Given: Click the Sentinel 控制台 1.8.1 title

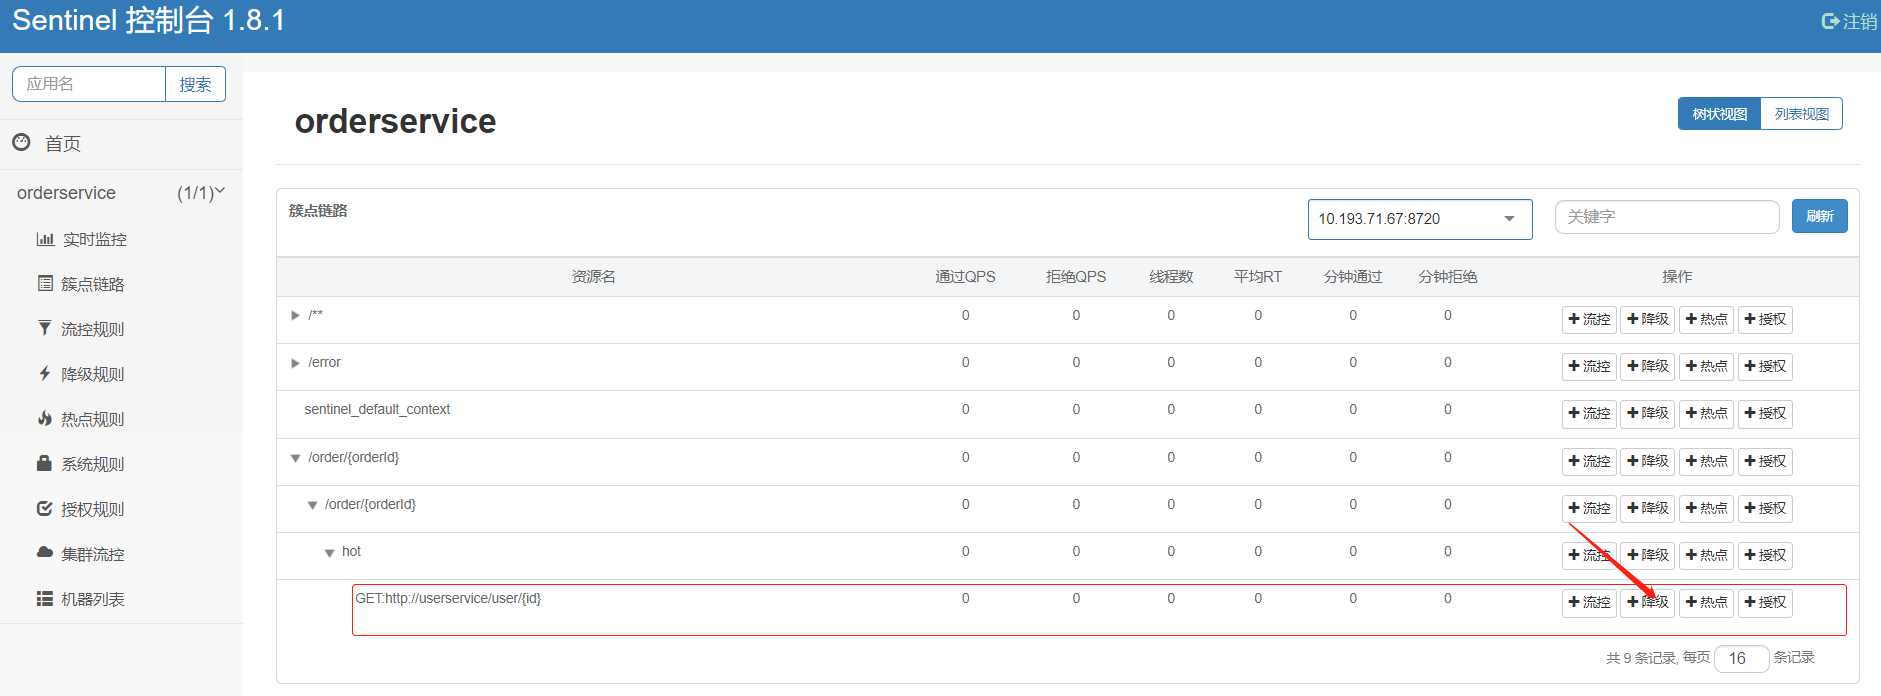Looking at the screenshot, I should coord(149,21).
